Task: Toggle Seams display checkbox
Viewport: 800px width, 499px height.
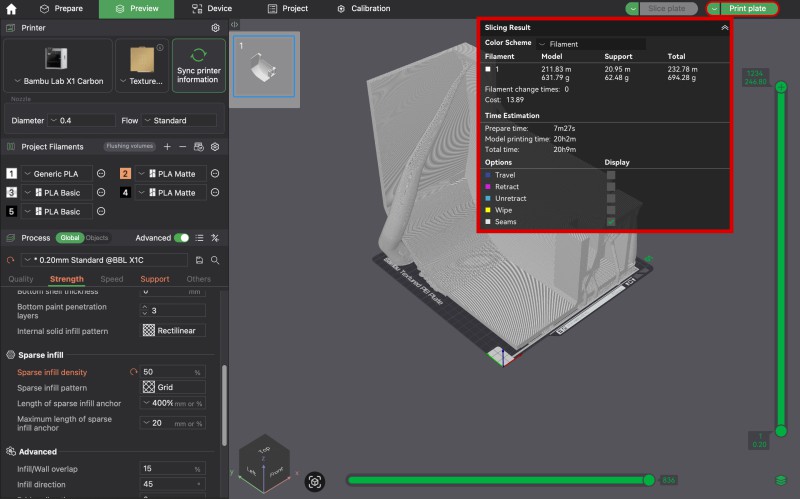Action: 611,222
